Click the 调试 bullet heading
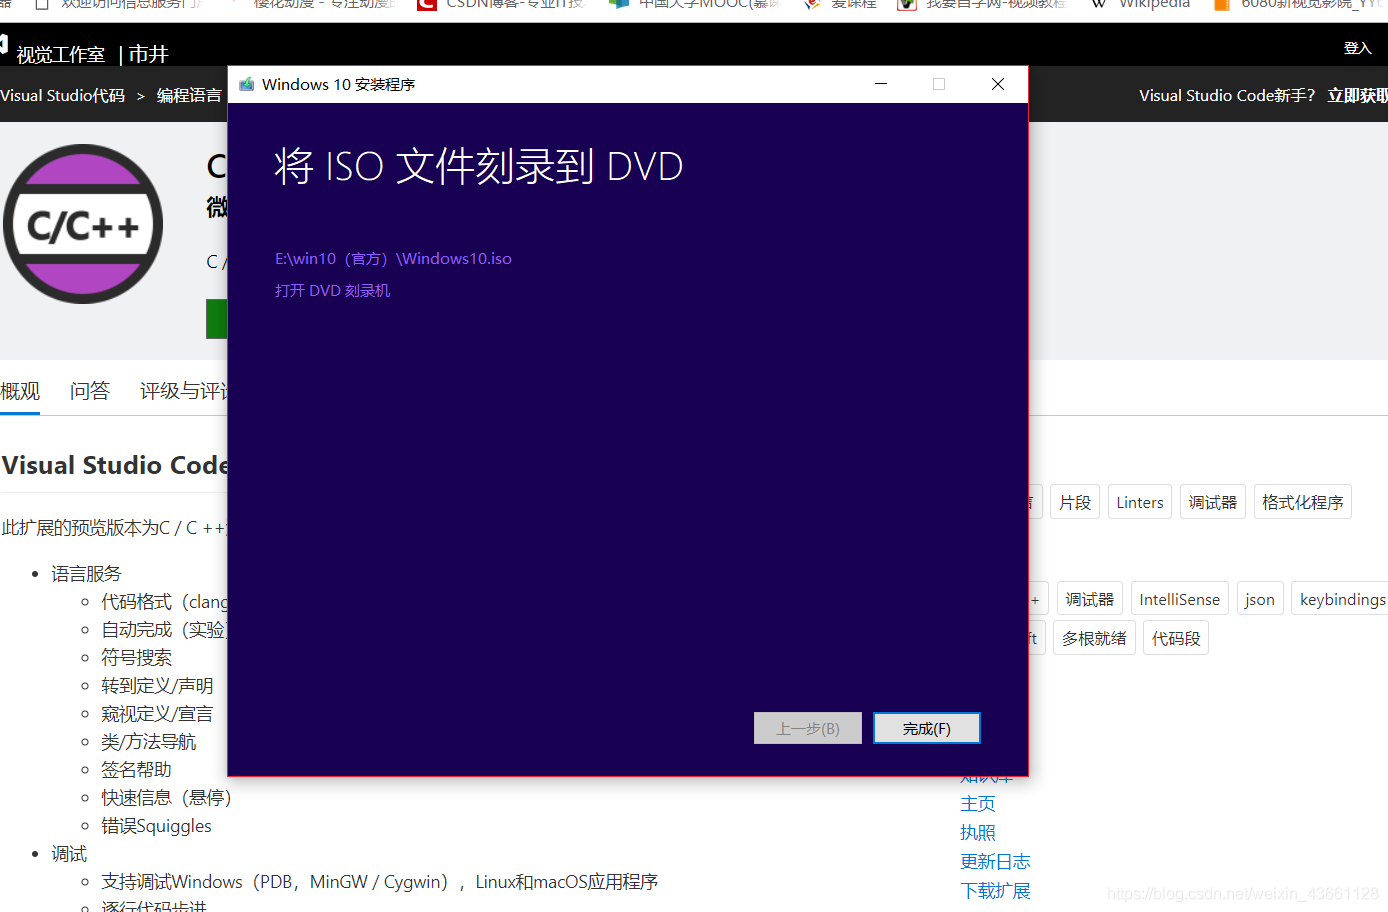This screenshot has height=912, width=1388. (x=69, y=854)
